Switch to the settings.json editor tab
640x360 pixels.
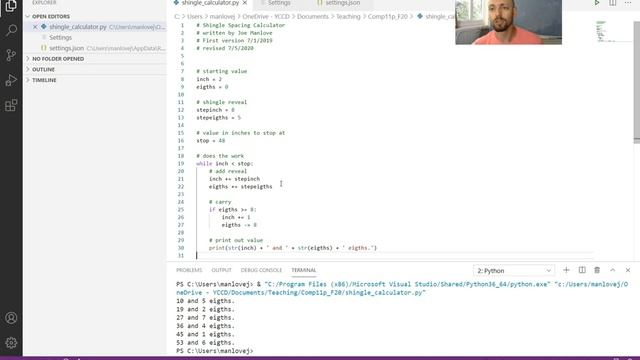tap(342, 3)
